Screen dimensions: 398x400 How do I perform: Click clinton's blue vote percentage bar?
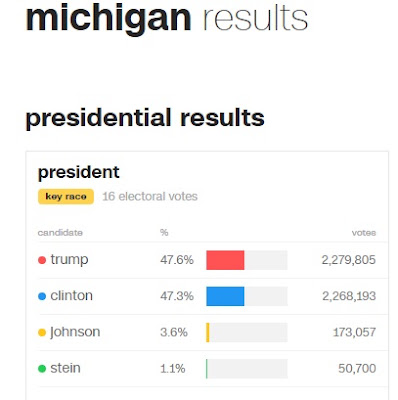pos(225,296)
